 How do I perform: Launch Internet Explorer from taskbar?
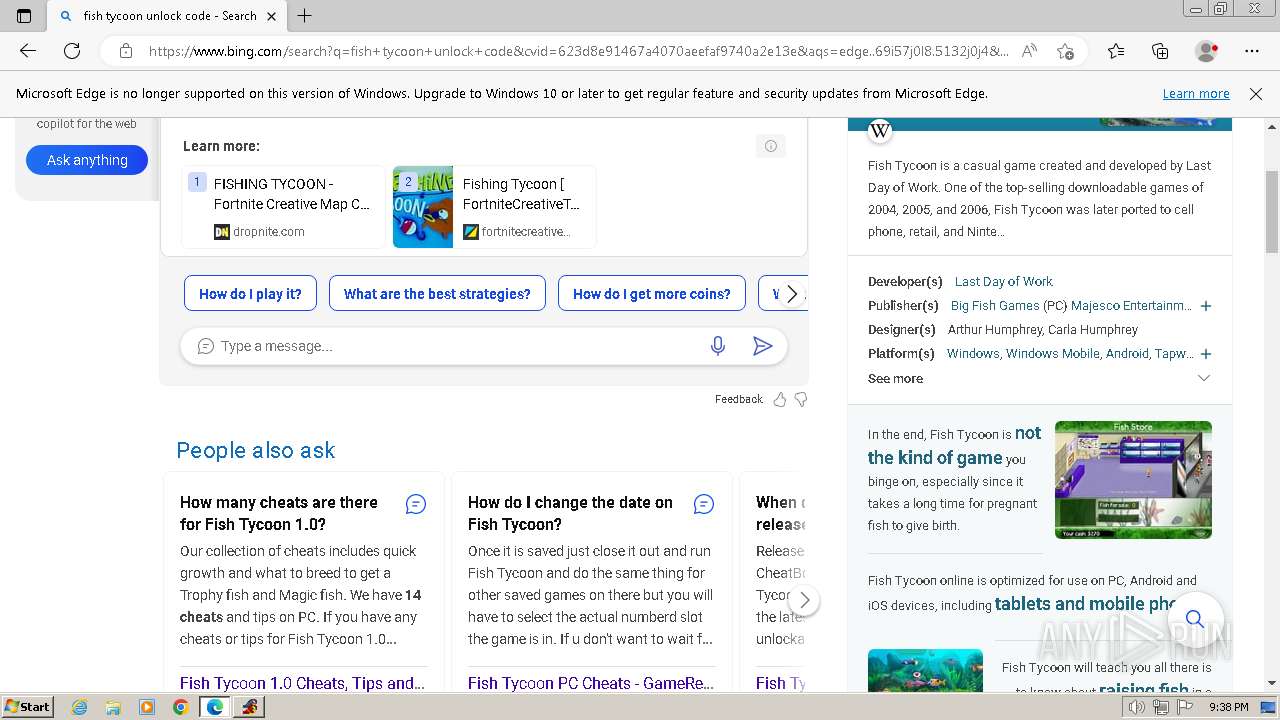point(80,707)
